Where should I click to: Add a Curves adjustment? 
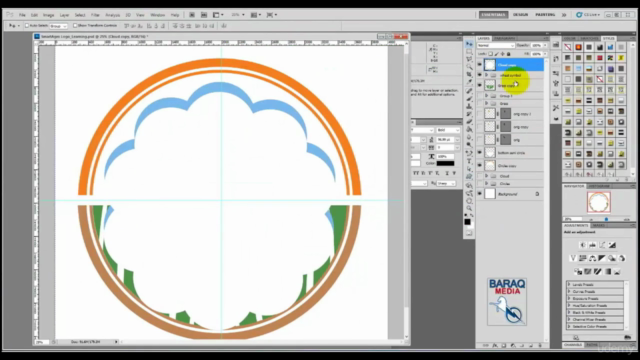602,245
